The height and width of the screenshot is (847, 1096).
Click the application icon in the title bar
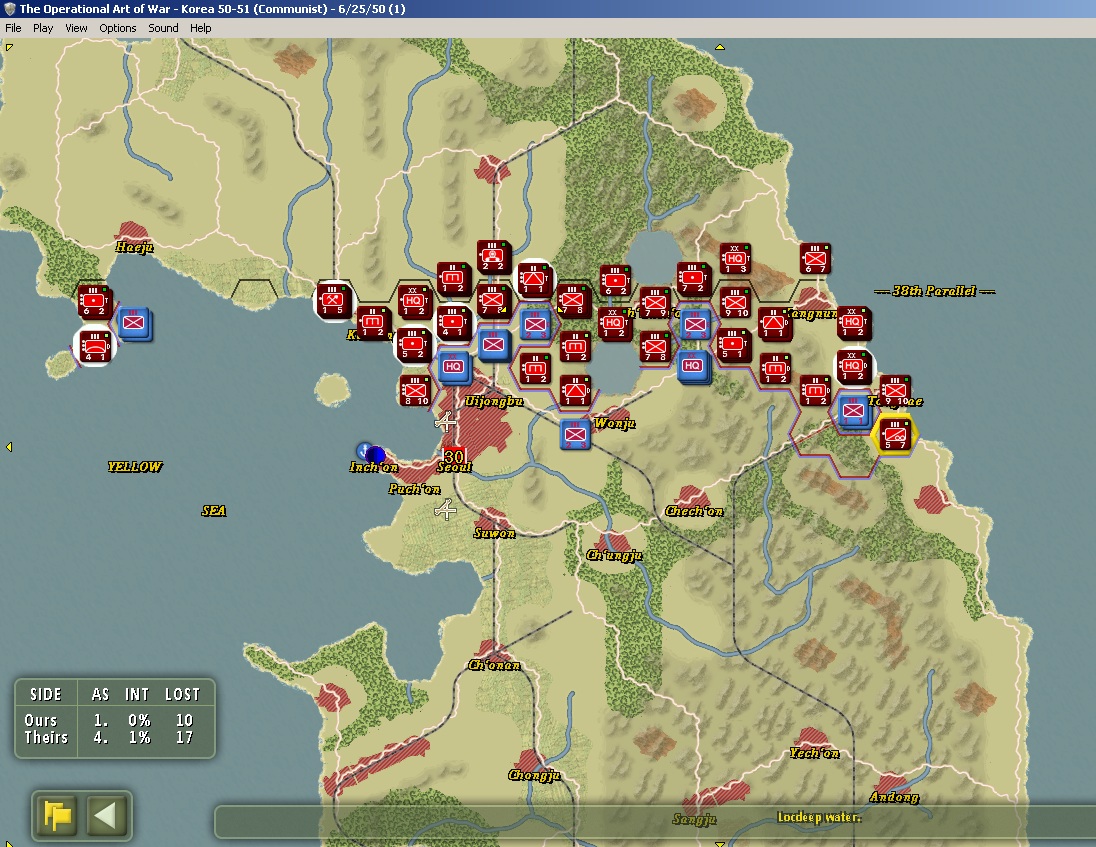click(10, 9)
